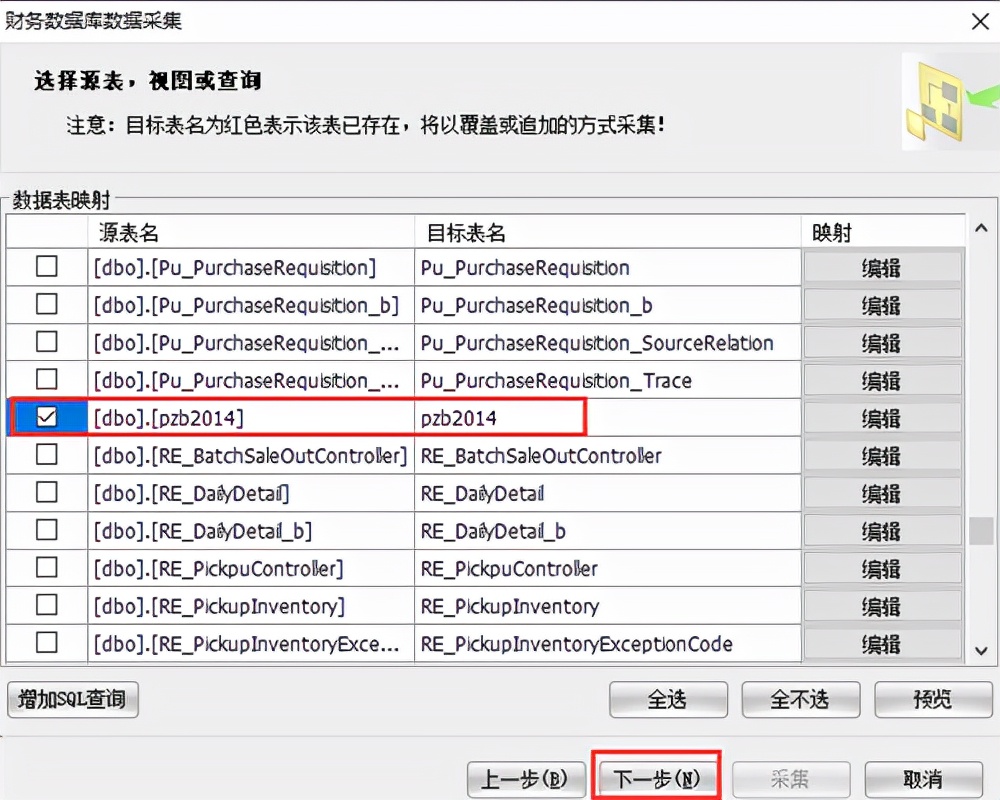Click 下一步 to go to next step

pos(657,778)
